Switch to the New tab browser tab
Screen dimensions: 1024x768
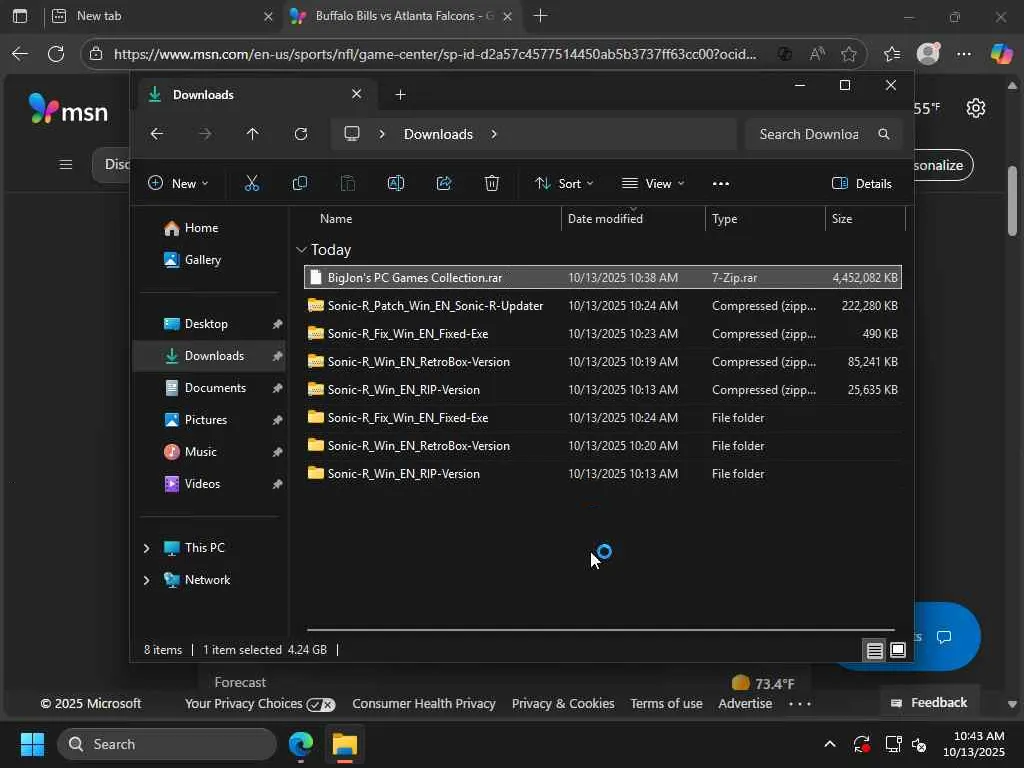(x=160, y=16)
